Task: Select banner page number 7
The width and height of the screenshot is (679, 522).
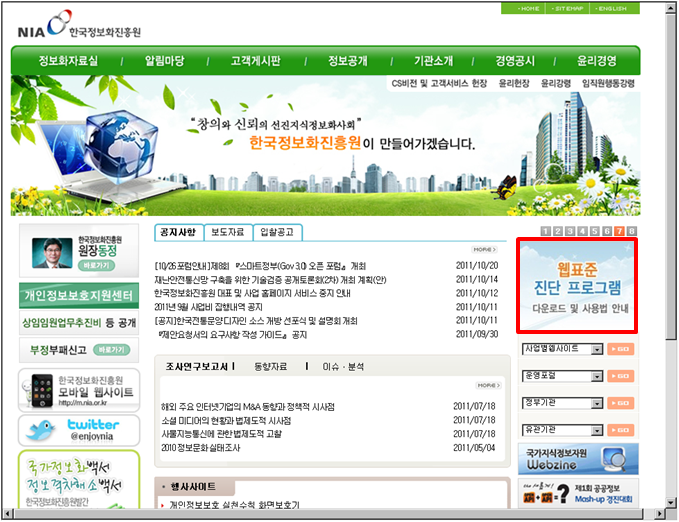Action: point(619,231)
